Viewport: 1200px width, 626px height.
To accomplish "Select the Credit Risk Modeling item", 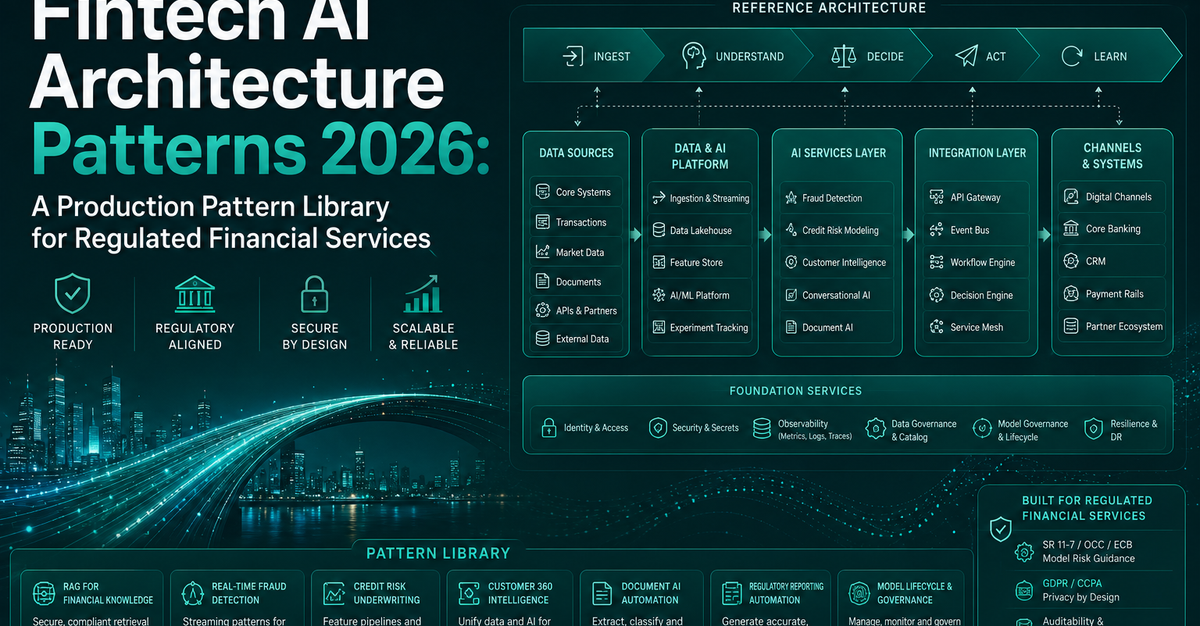I will [x=835, y=230].
